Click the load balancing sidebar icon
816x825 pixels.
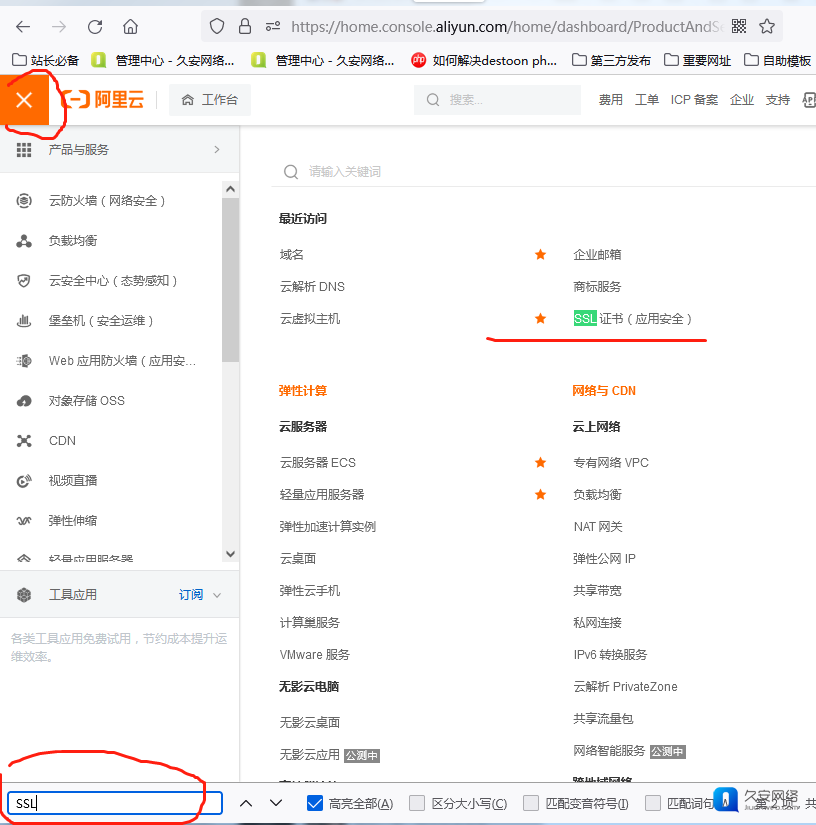click(25, 241)
